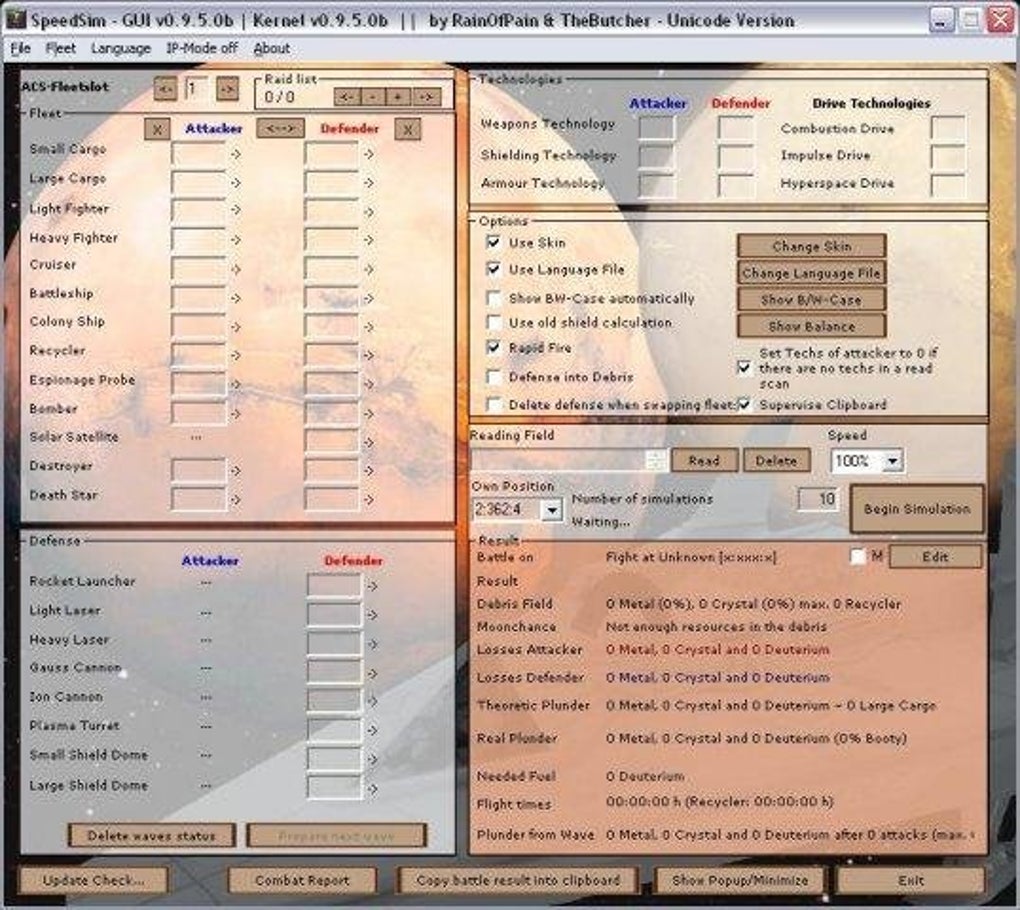1020x910 pixels.
Task: Go to the previous ACS fleet slot arrow
Action: click(168, 88)
